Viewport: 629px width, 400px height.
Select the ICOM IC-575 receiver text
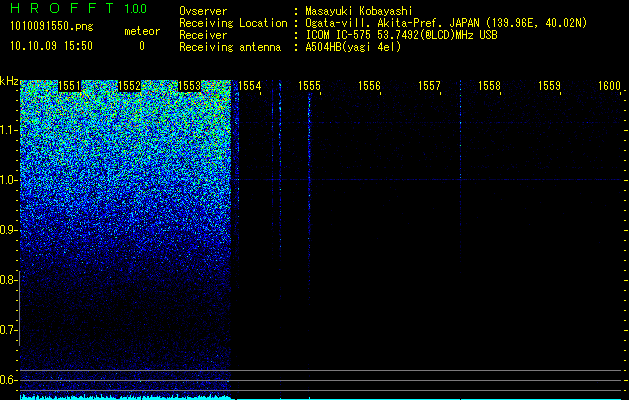coord(401,35)
